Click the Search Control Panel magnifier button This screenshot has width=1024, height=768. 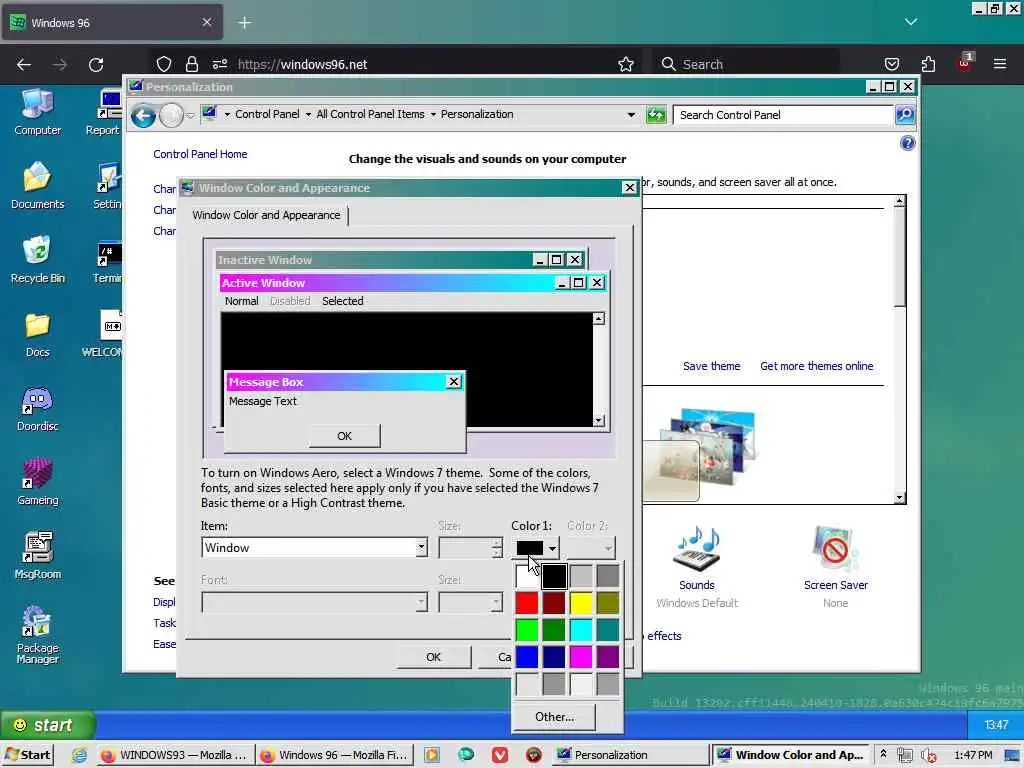[904, 115]
